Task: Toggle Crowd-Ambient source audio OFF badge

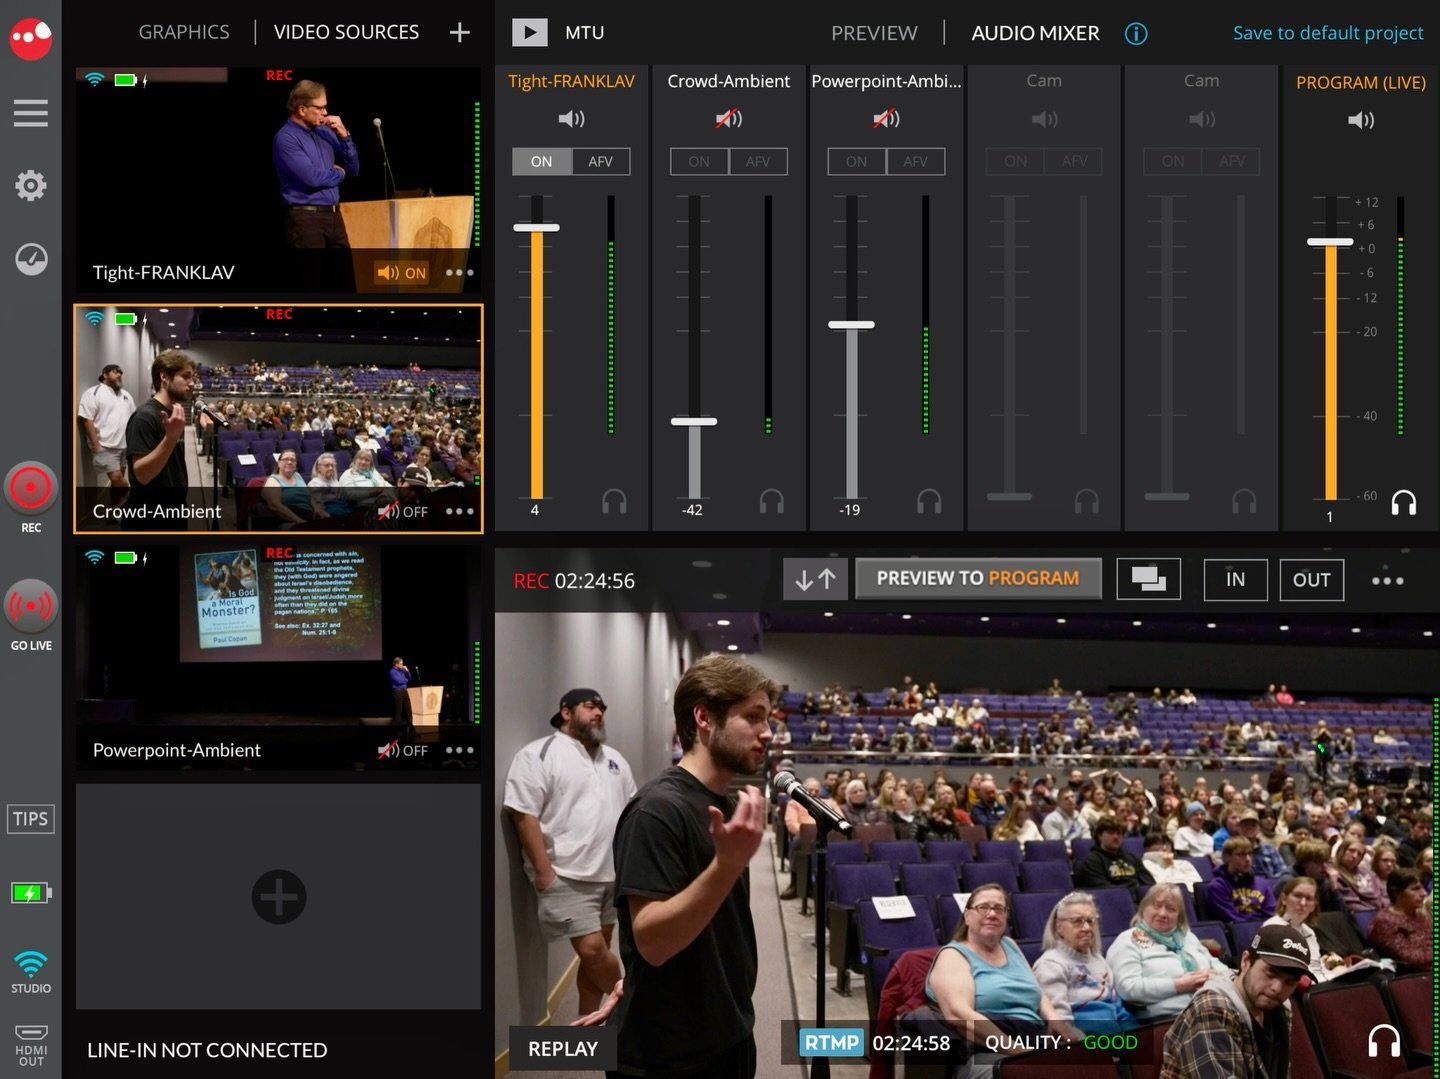Action: (x=402, y=511)
